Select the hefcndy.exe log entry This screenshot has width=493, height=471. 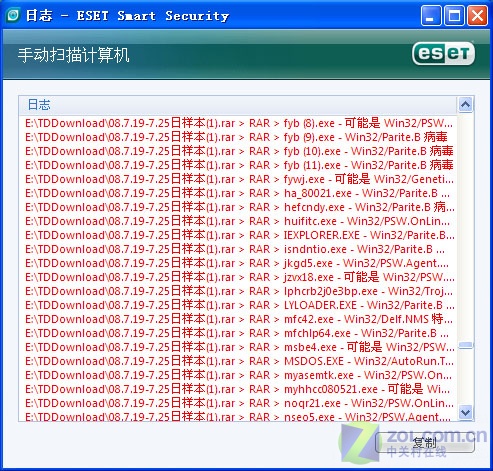coord(239,207)
